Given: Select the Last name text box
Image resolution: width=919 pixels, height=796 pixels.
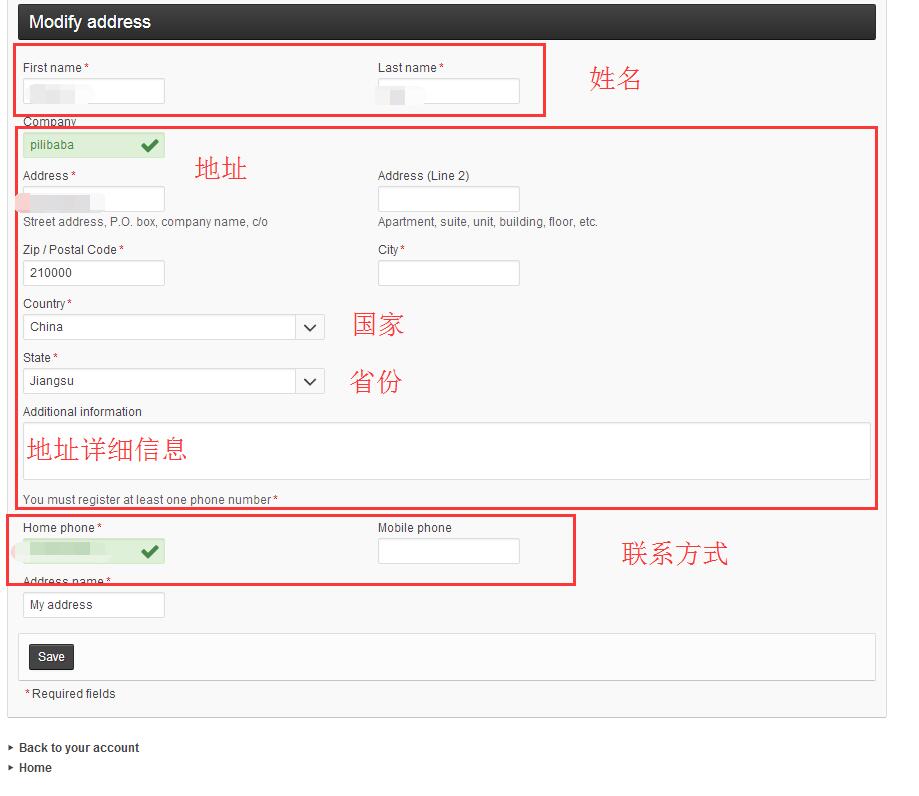Looking at the screenshot, I should coord(448,92).
